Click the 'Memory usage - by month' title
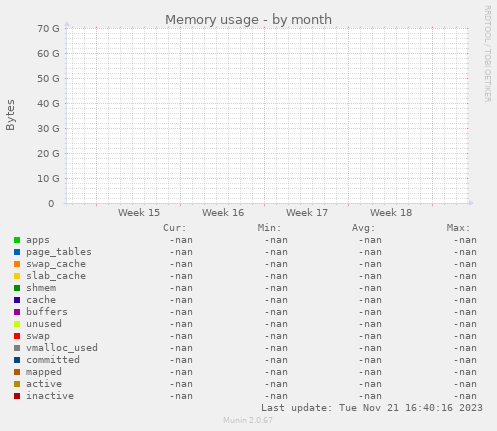Screen dimensions: 497x431 [x=248, y=20]
